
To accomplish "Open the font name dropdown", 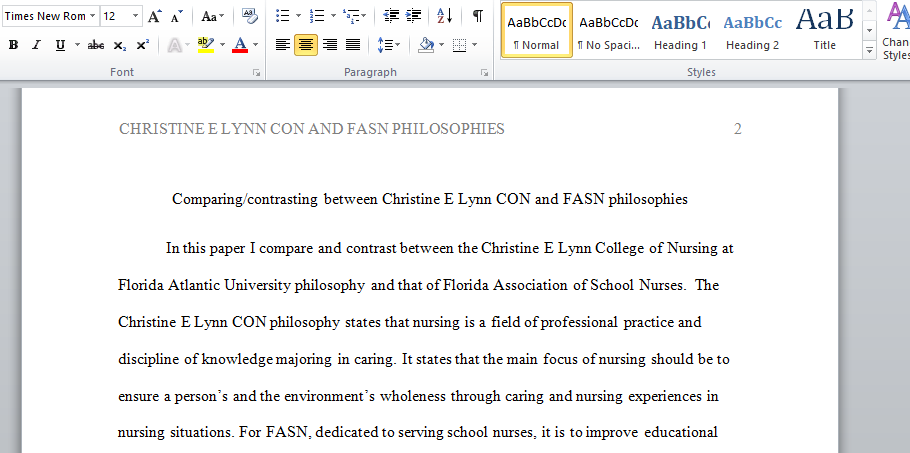I will pyautogui.click(x=93, y=16).
